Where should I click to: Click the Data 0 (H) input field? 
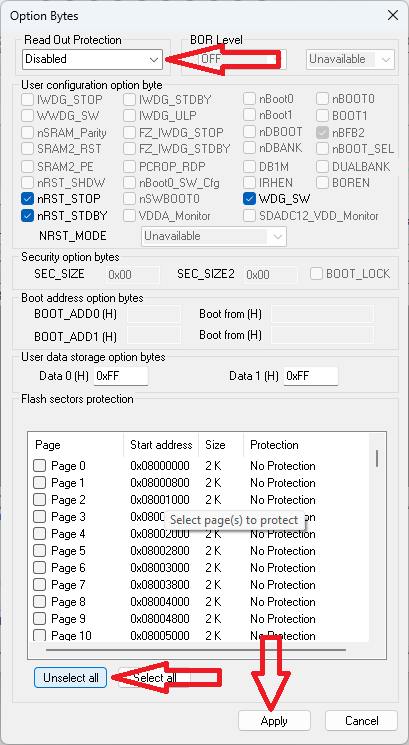[121, 376]
